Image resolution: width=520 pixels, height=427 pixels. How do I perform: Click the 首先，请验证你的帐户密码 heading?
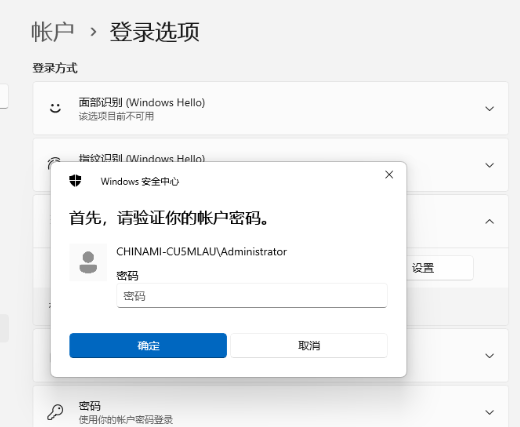click(169, 218)
